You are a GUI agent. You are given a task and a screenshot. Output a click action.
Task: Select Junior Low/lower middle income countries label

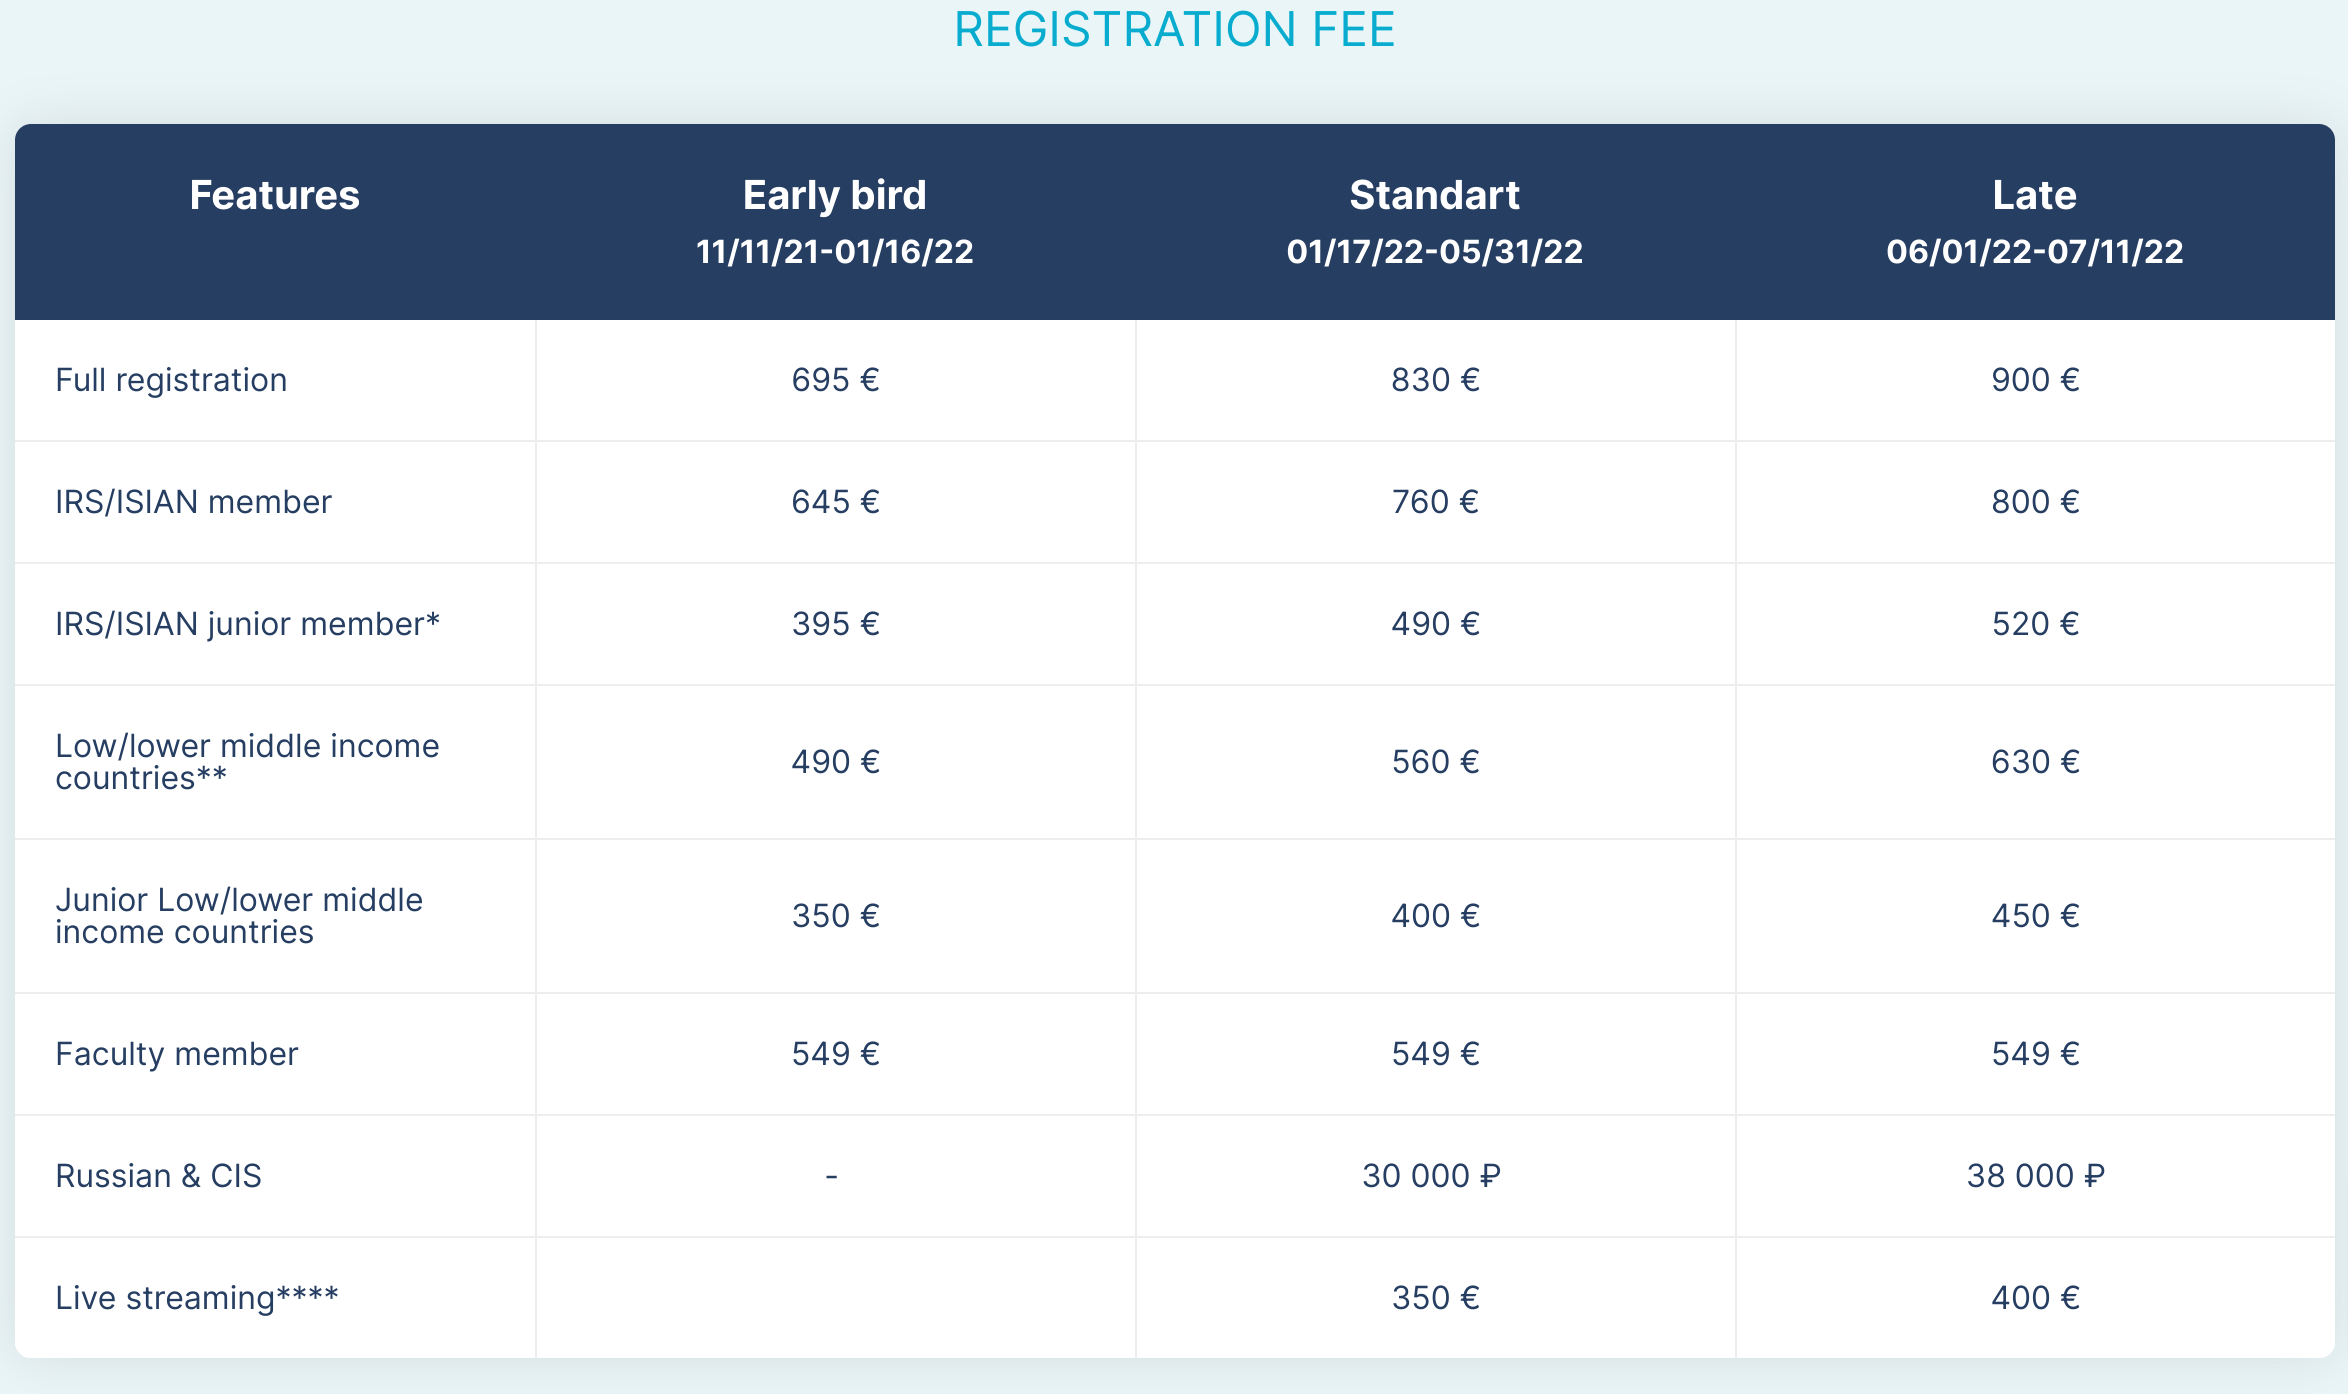tap(239, 916)
